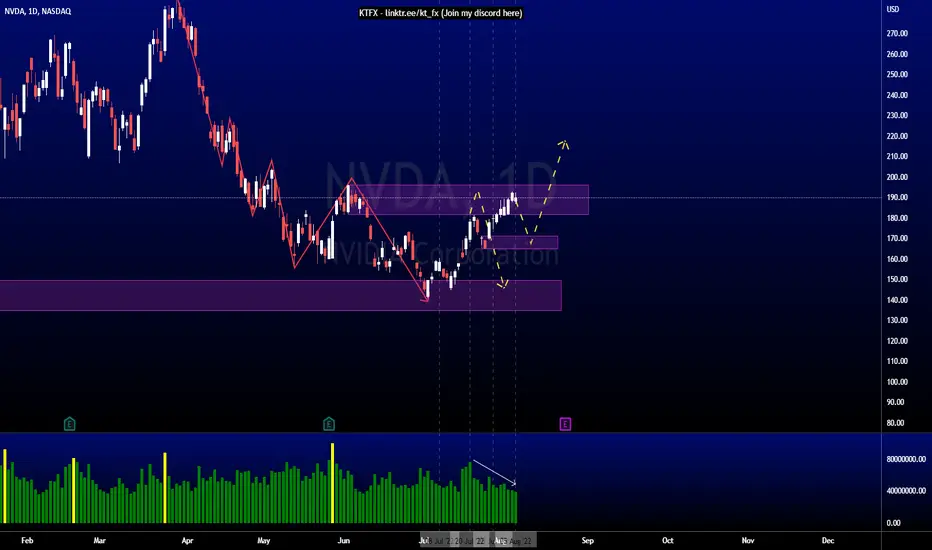This screenshot has width=932, height=550.
Task: Click the 40000000.00 volume axis label
Action: pyautogui.click(x=906, y=491)
